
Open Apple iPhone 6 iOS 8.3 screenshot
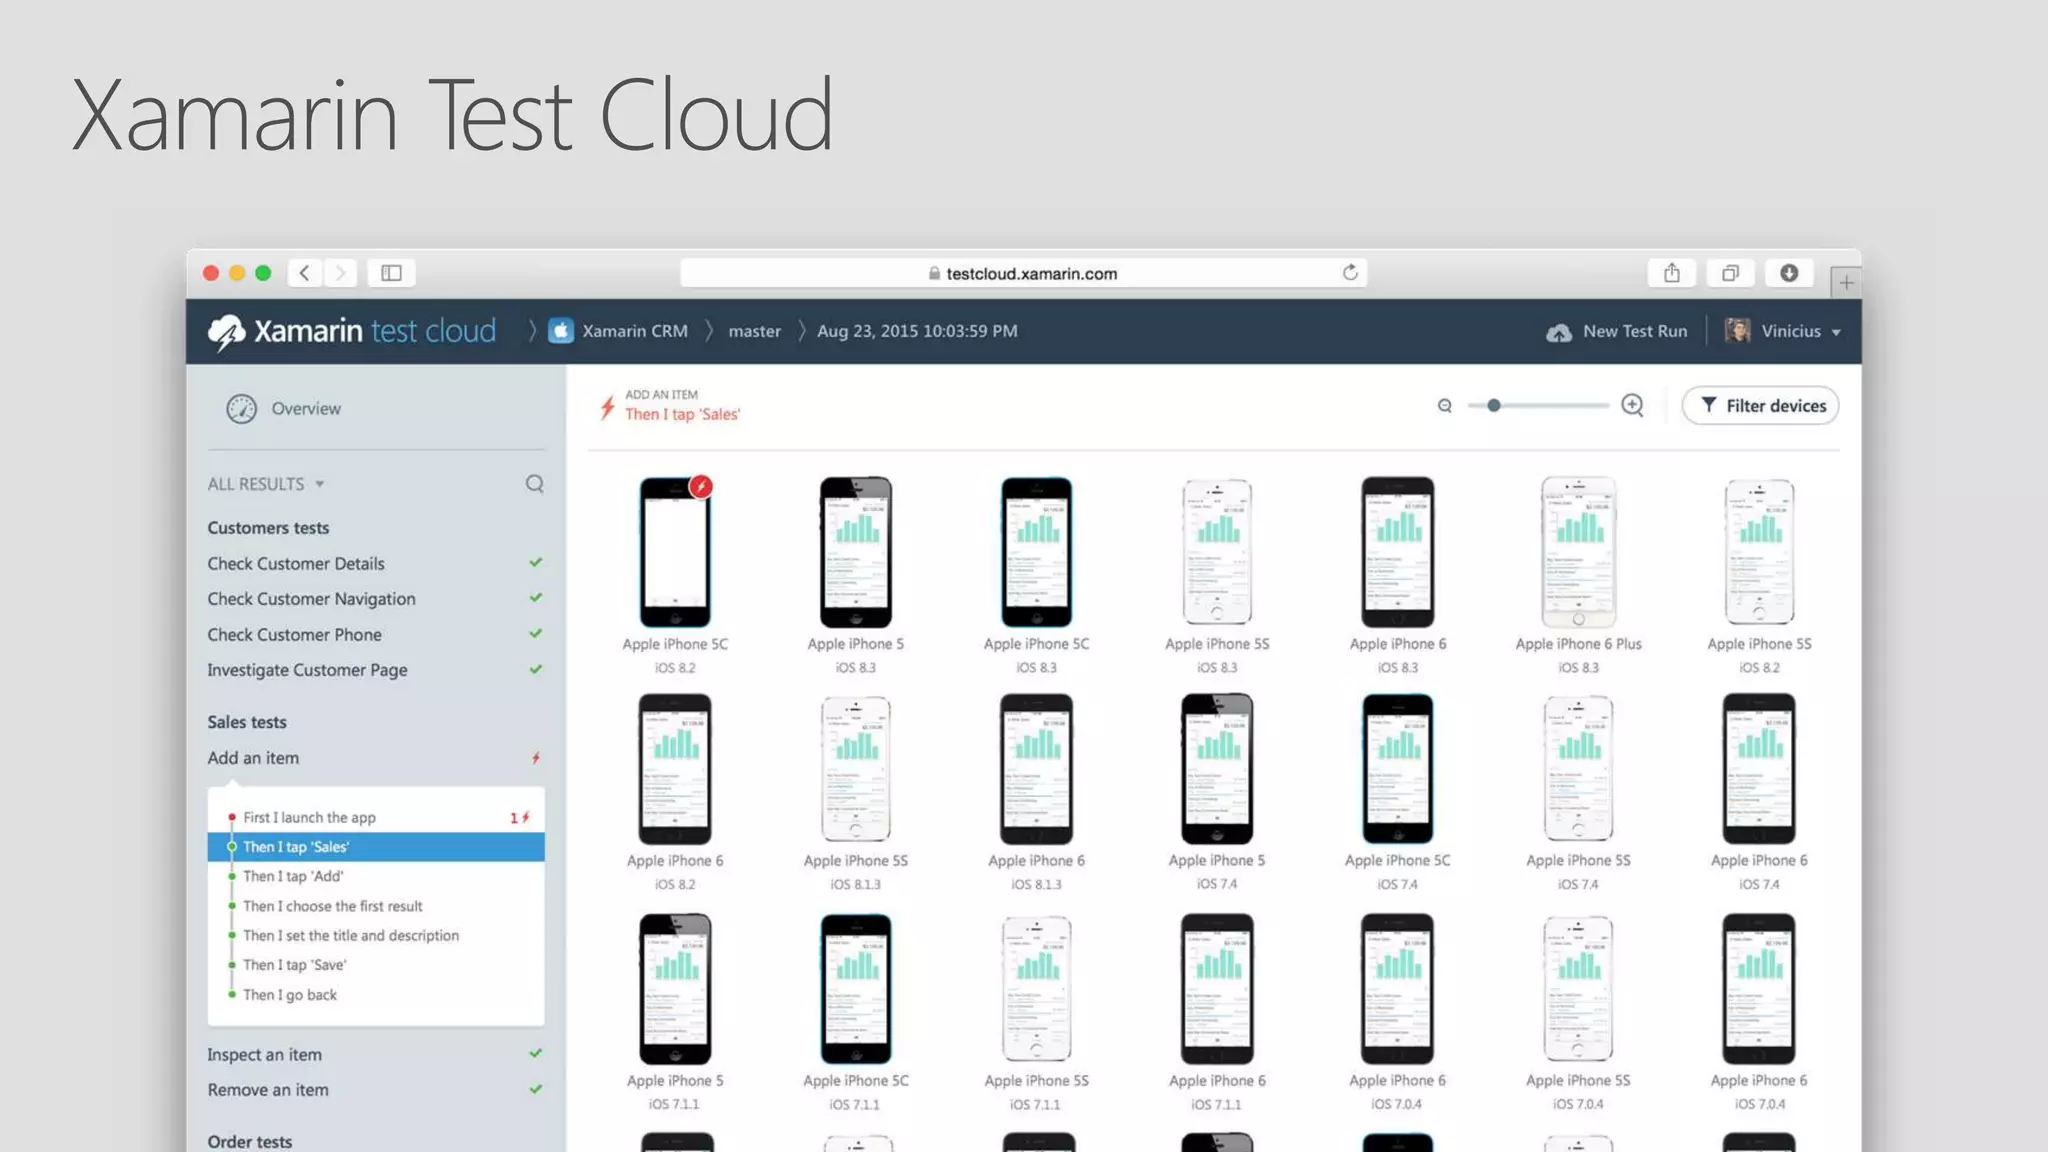(x=1398, y=552)
